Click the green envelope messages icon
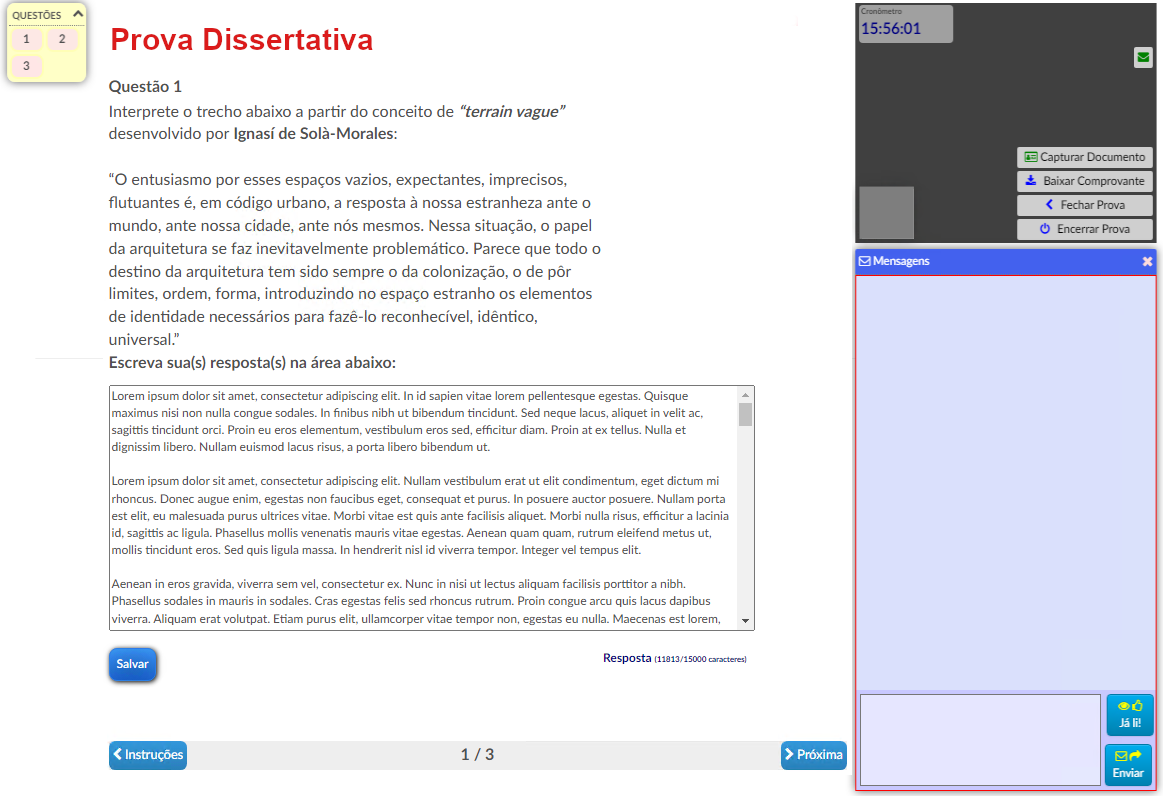The width and height of the screenshot is (1163, 796). 1143,58
